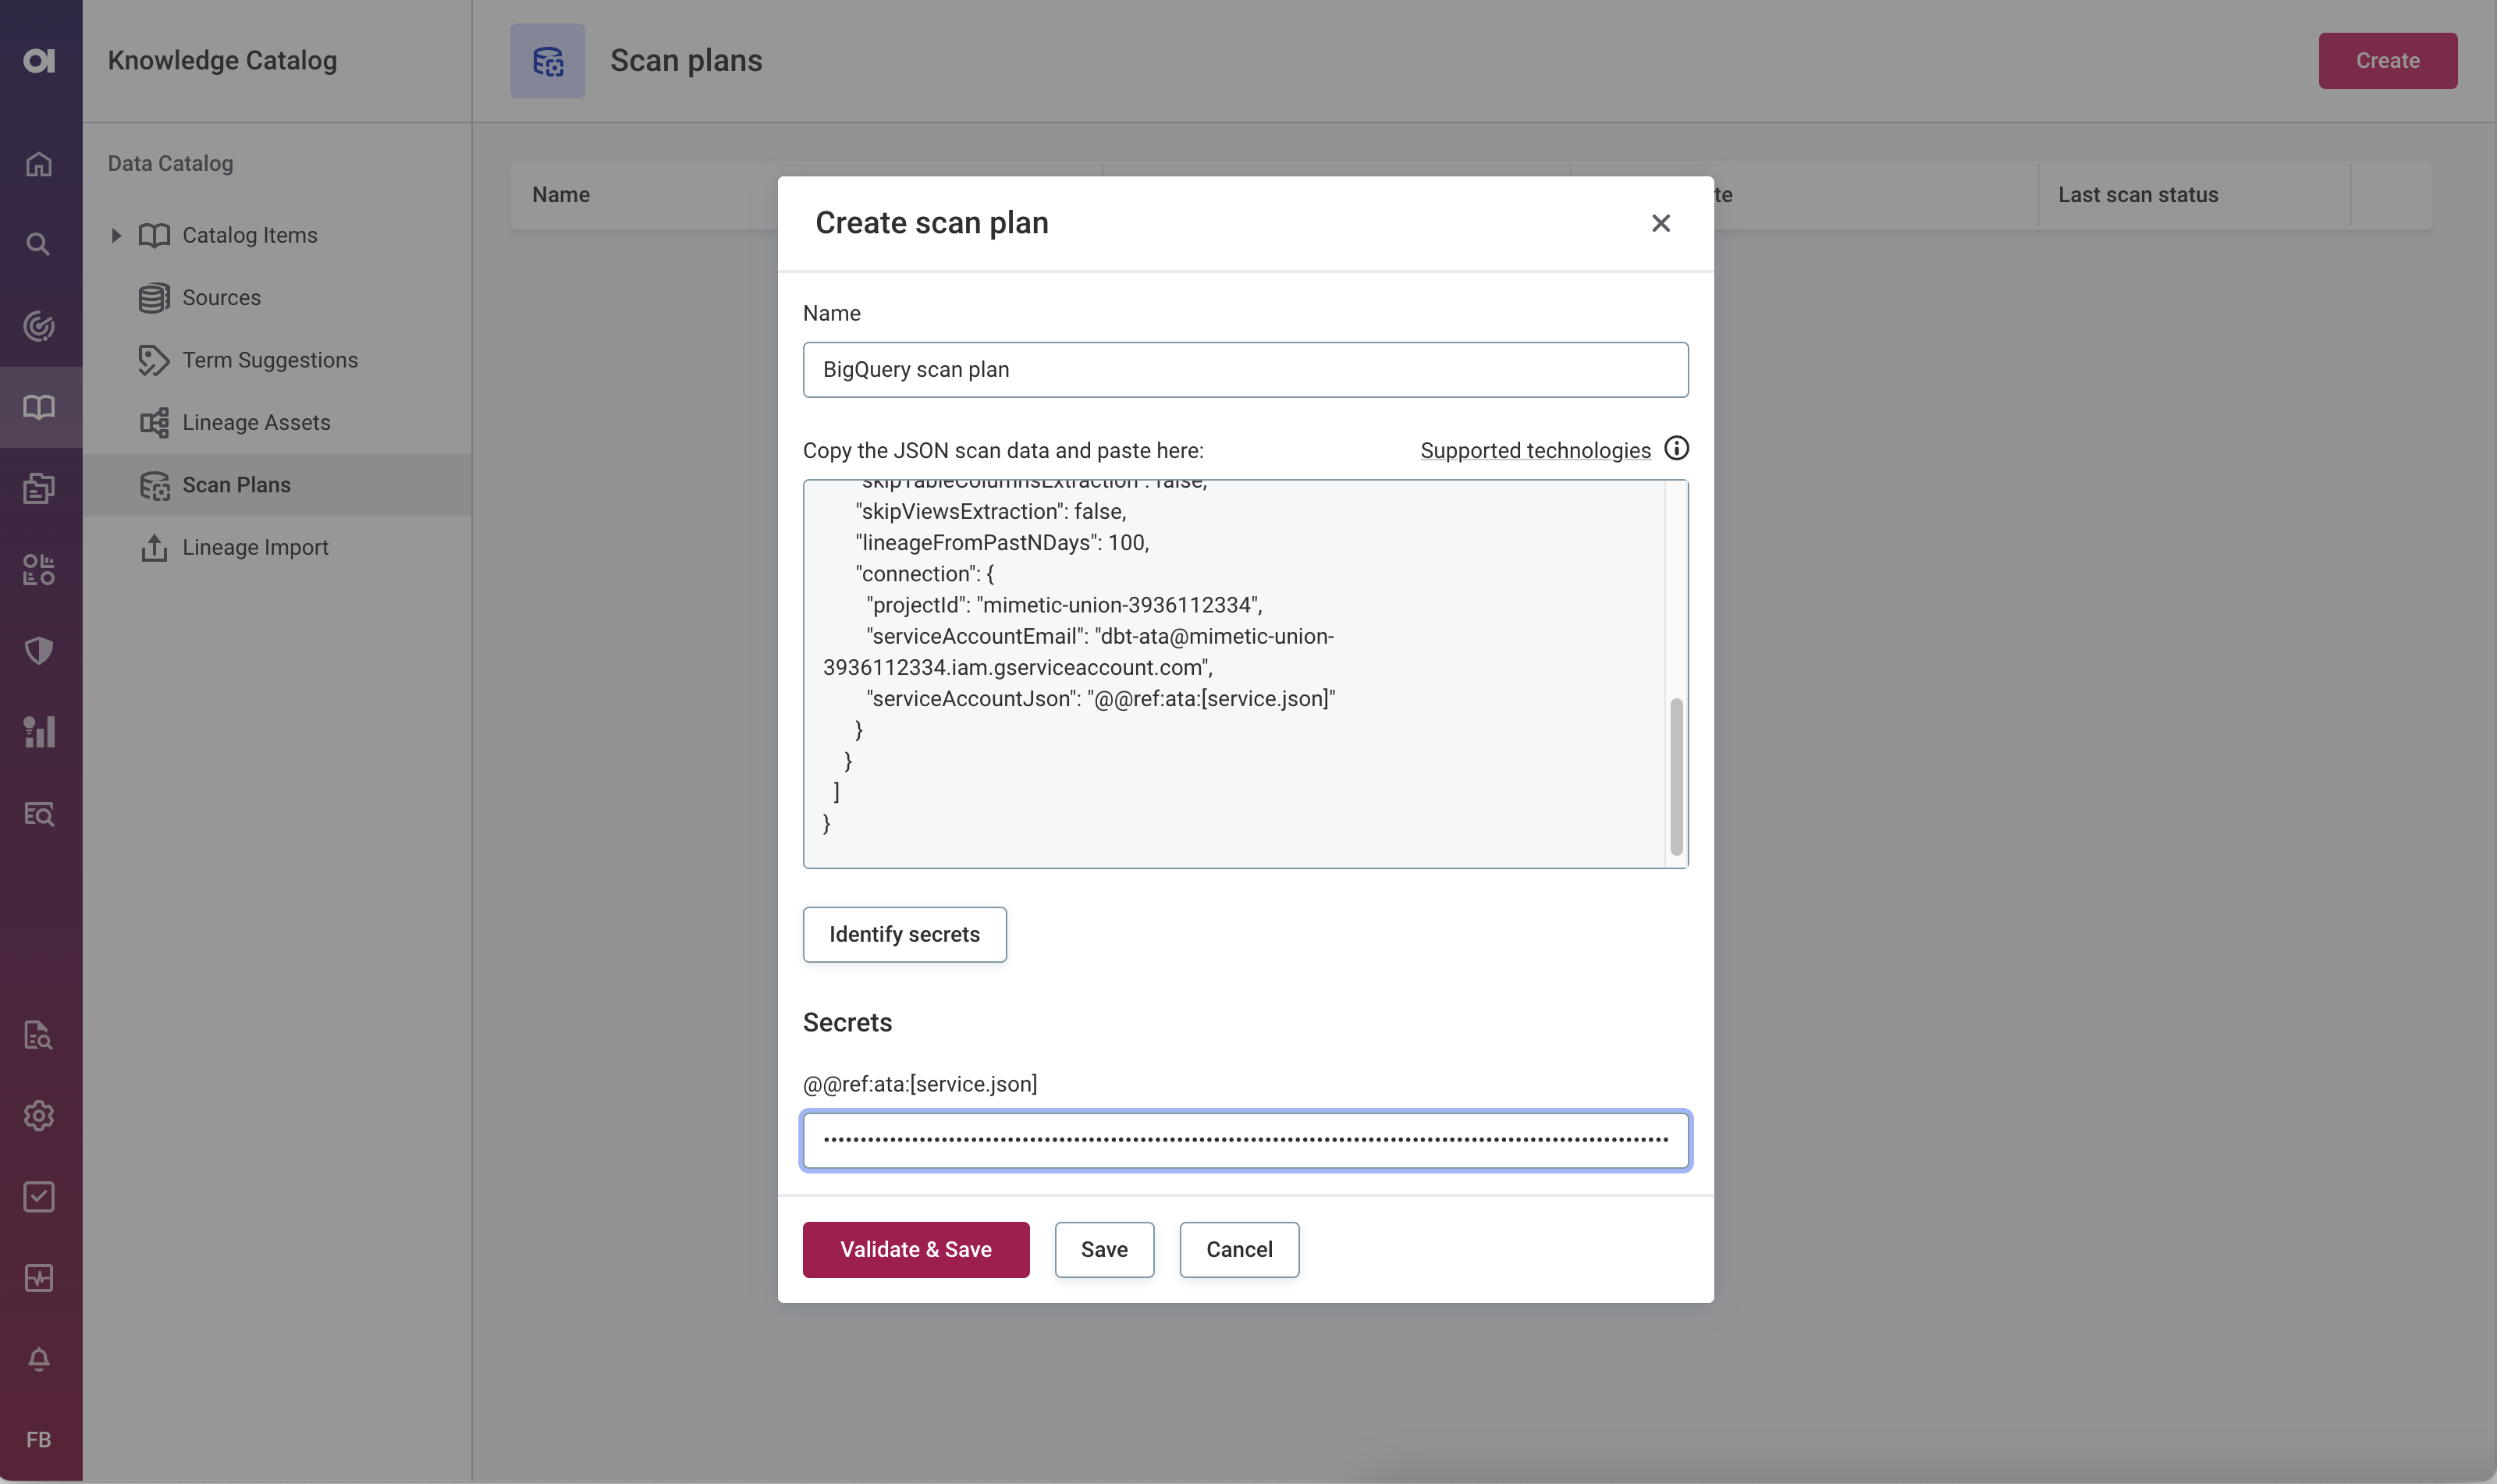The width and height of the screenshot is (2497, 1484).
Task: Open the search icon in sidebar
Action: click(x=39, y=244)
